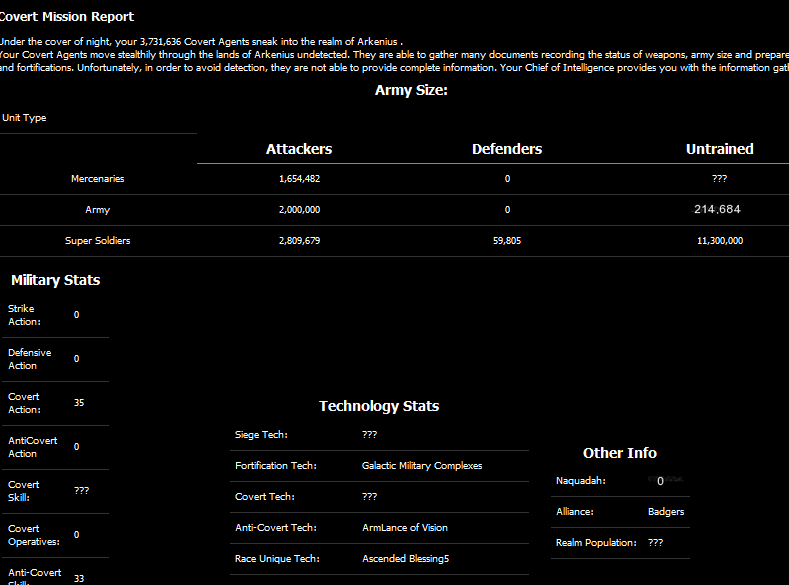The image size is (789, 585).
Task: Click the Mercenaries row label
Action: point(98,179)
